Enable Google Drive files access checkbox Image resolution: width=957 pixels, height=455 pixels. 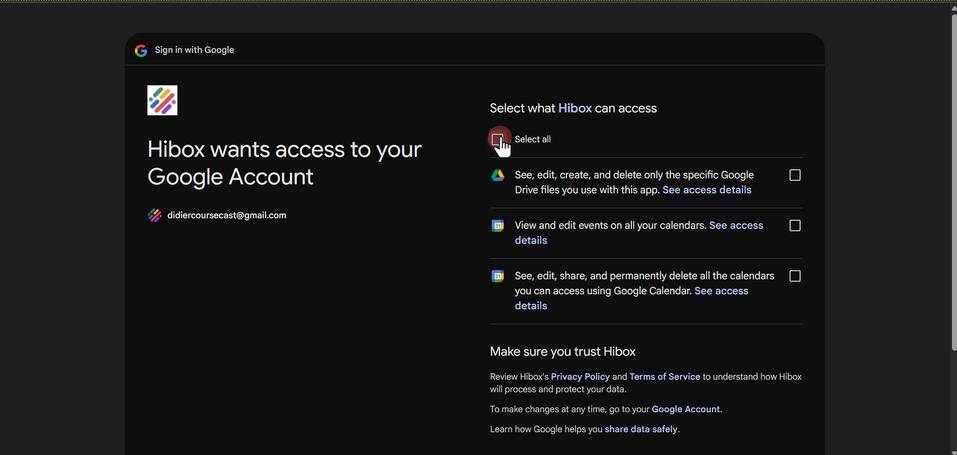[795, 175]
